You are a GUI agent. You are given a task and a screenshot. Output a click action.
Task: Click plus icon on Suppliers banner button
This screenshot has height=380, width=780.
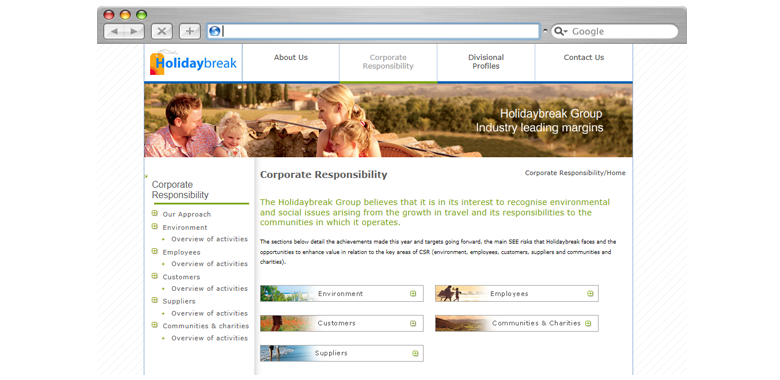(x=415, y=354)
